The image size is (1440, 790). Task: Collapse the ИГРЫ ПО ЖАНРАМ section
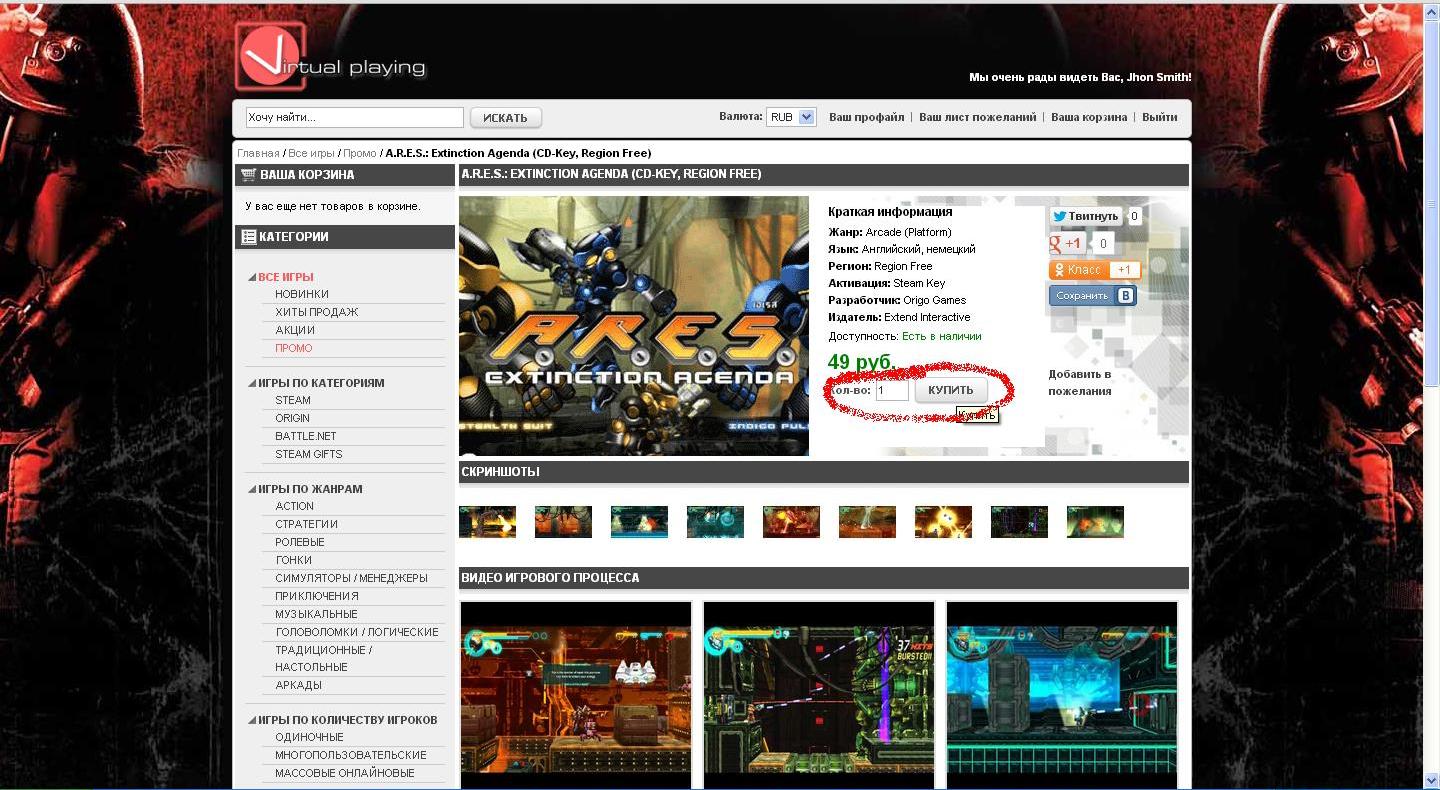tap(252, 489)
